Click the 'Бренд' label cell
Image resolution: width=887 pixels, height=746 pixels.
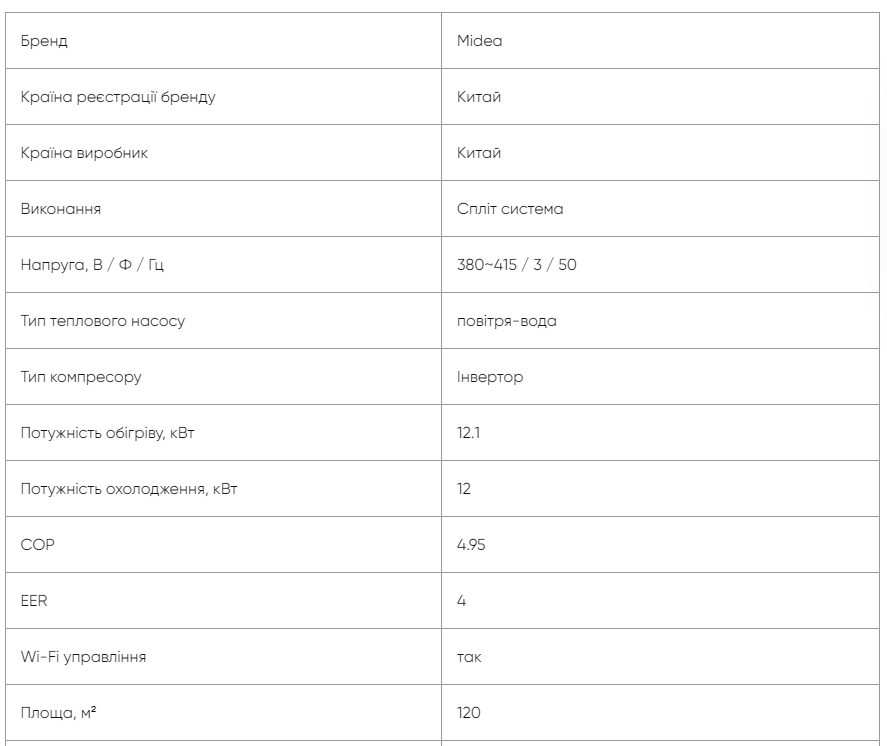point(45,42)
